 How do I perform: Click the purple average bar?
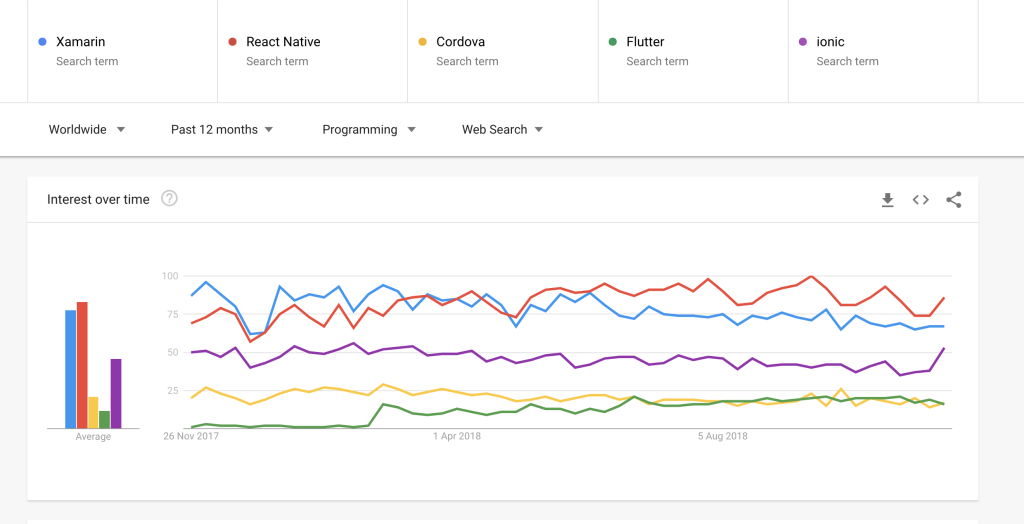116,393
